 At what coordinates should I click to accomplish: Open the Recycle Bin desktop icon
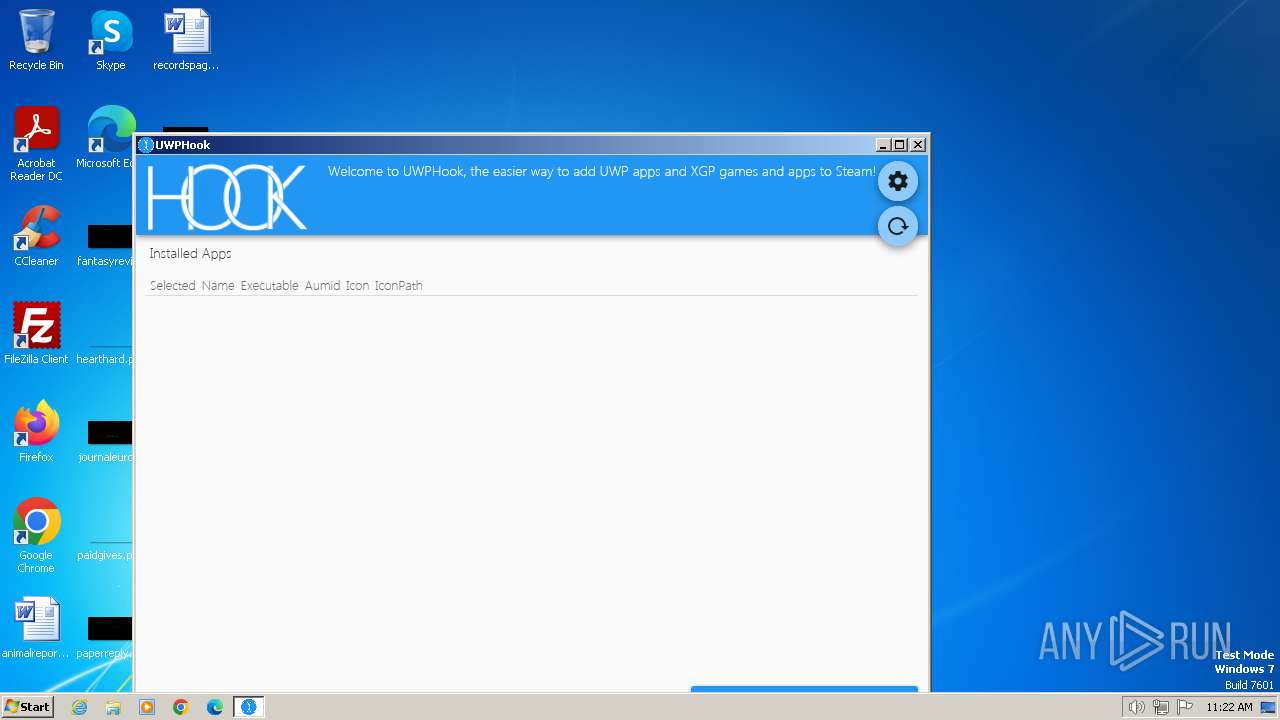36,40
